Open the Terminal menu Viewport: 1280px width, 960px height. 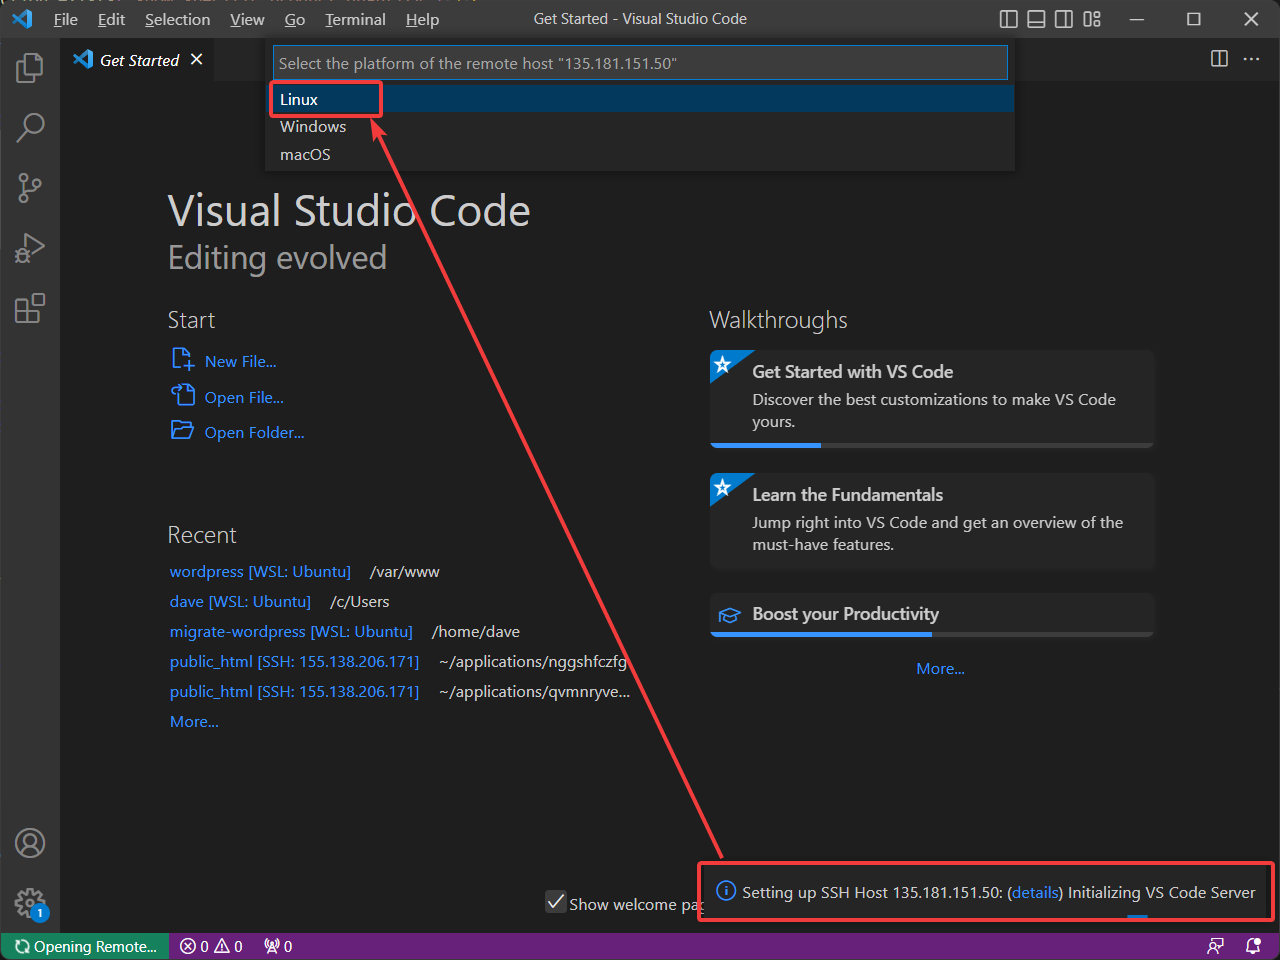point(355,19)
